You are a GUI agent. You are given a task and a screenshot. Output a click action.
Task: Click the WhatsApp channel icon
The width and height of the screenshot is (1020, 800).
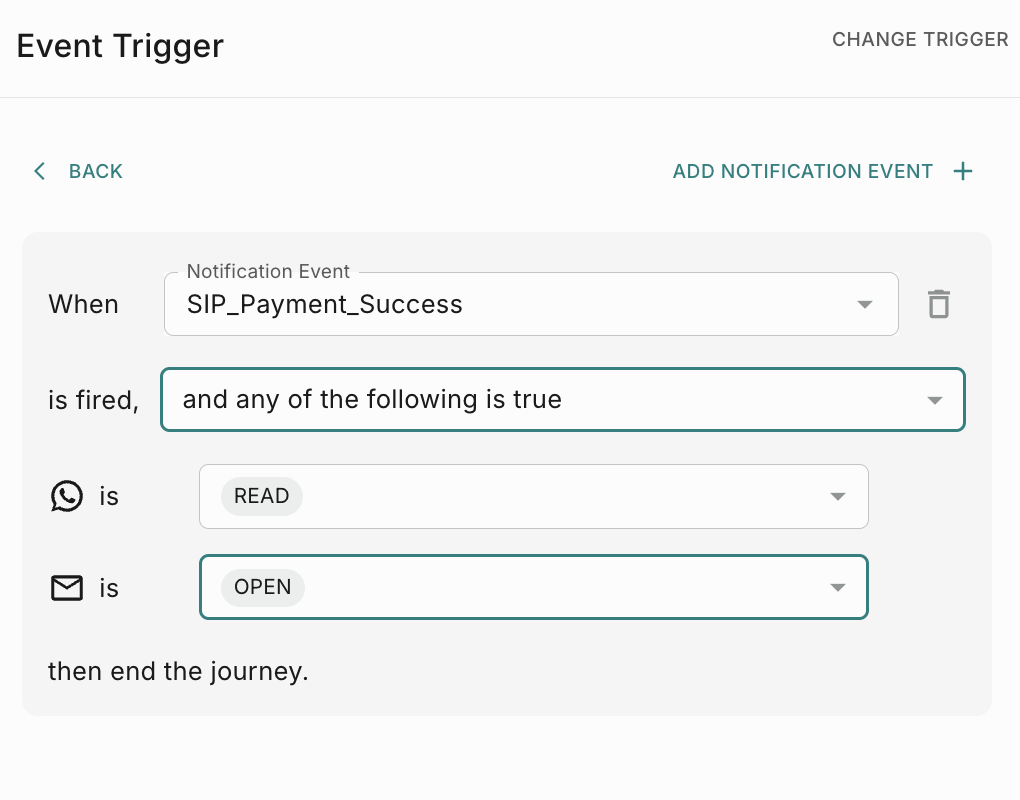[x=67, y=496]
